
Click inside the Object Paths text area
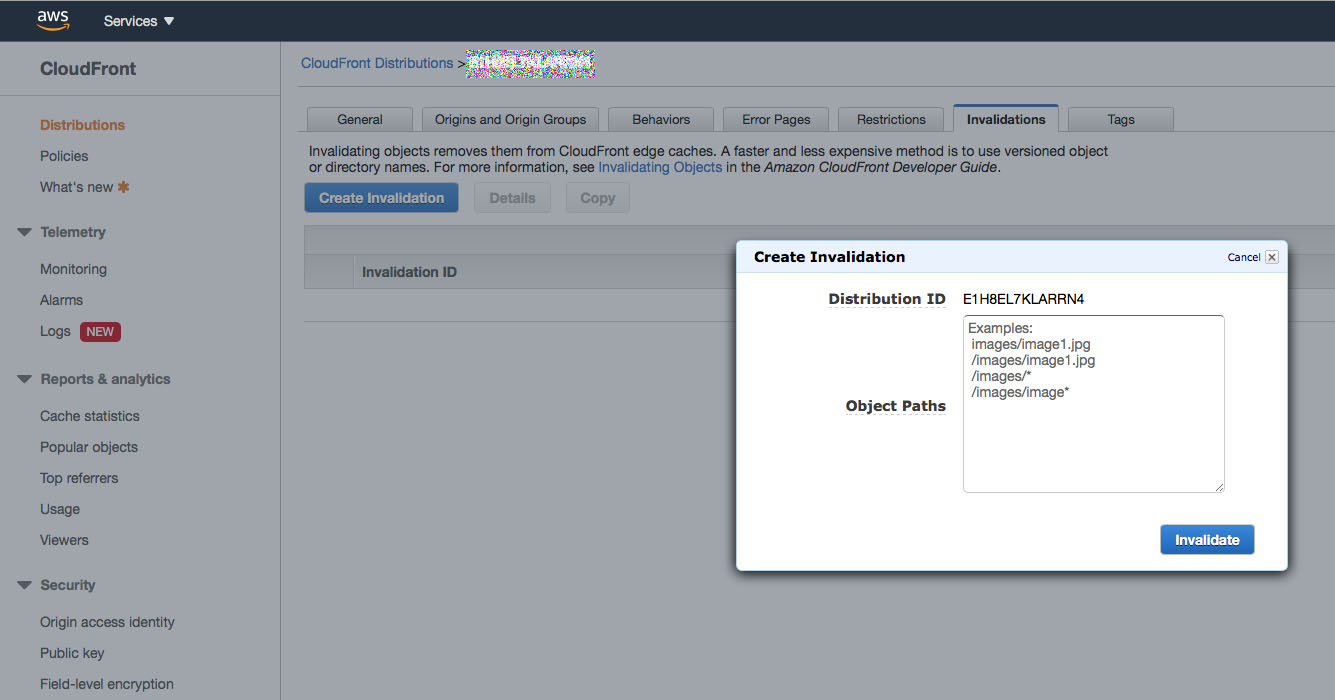[x=1093, y=404]
